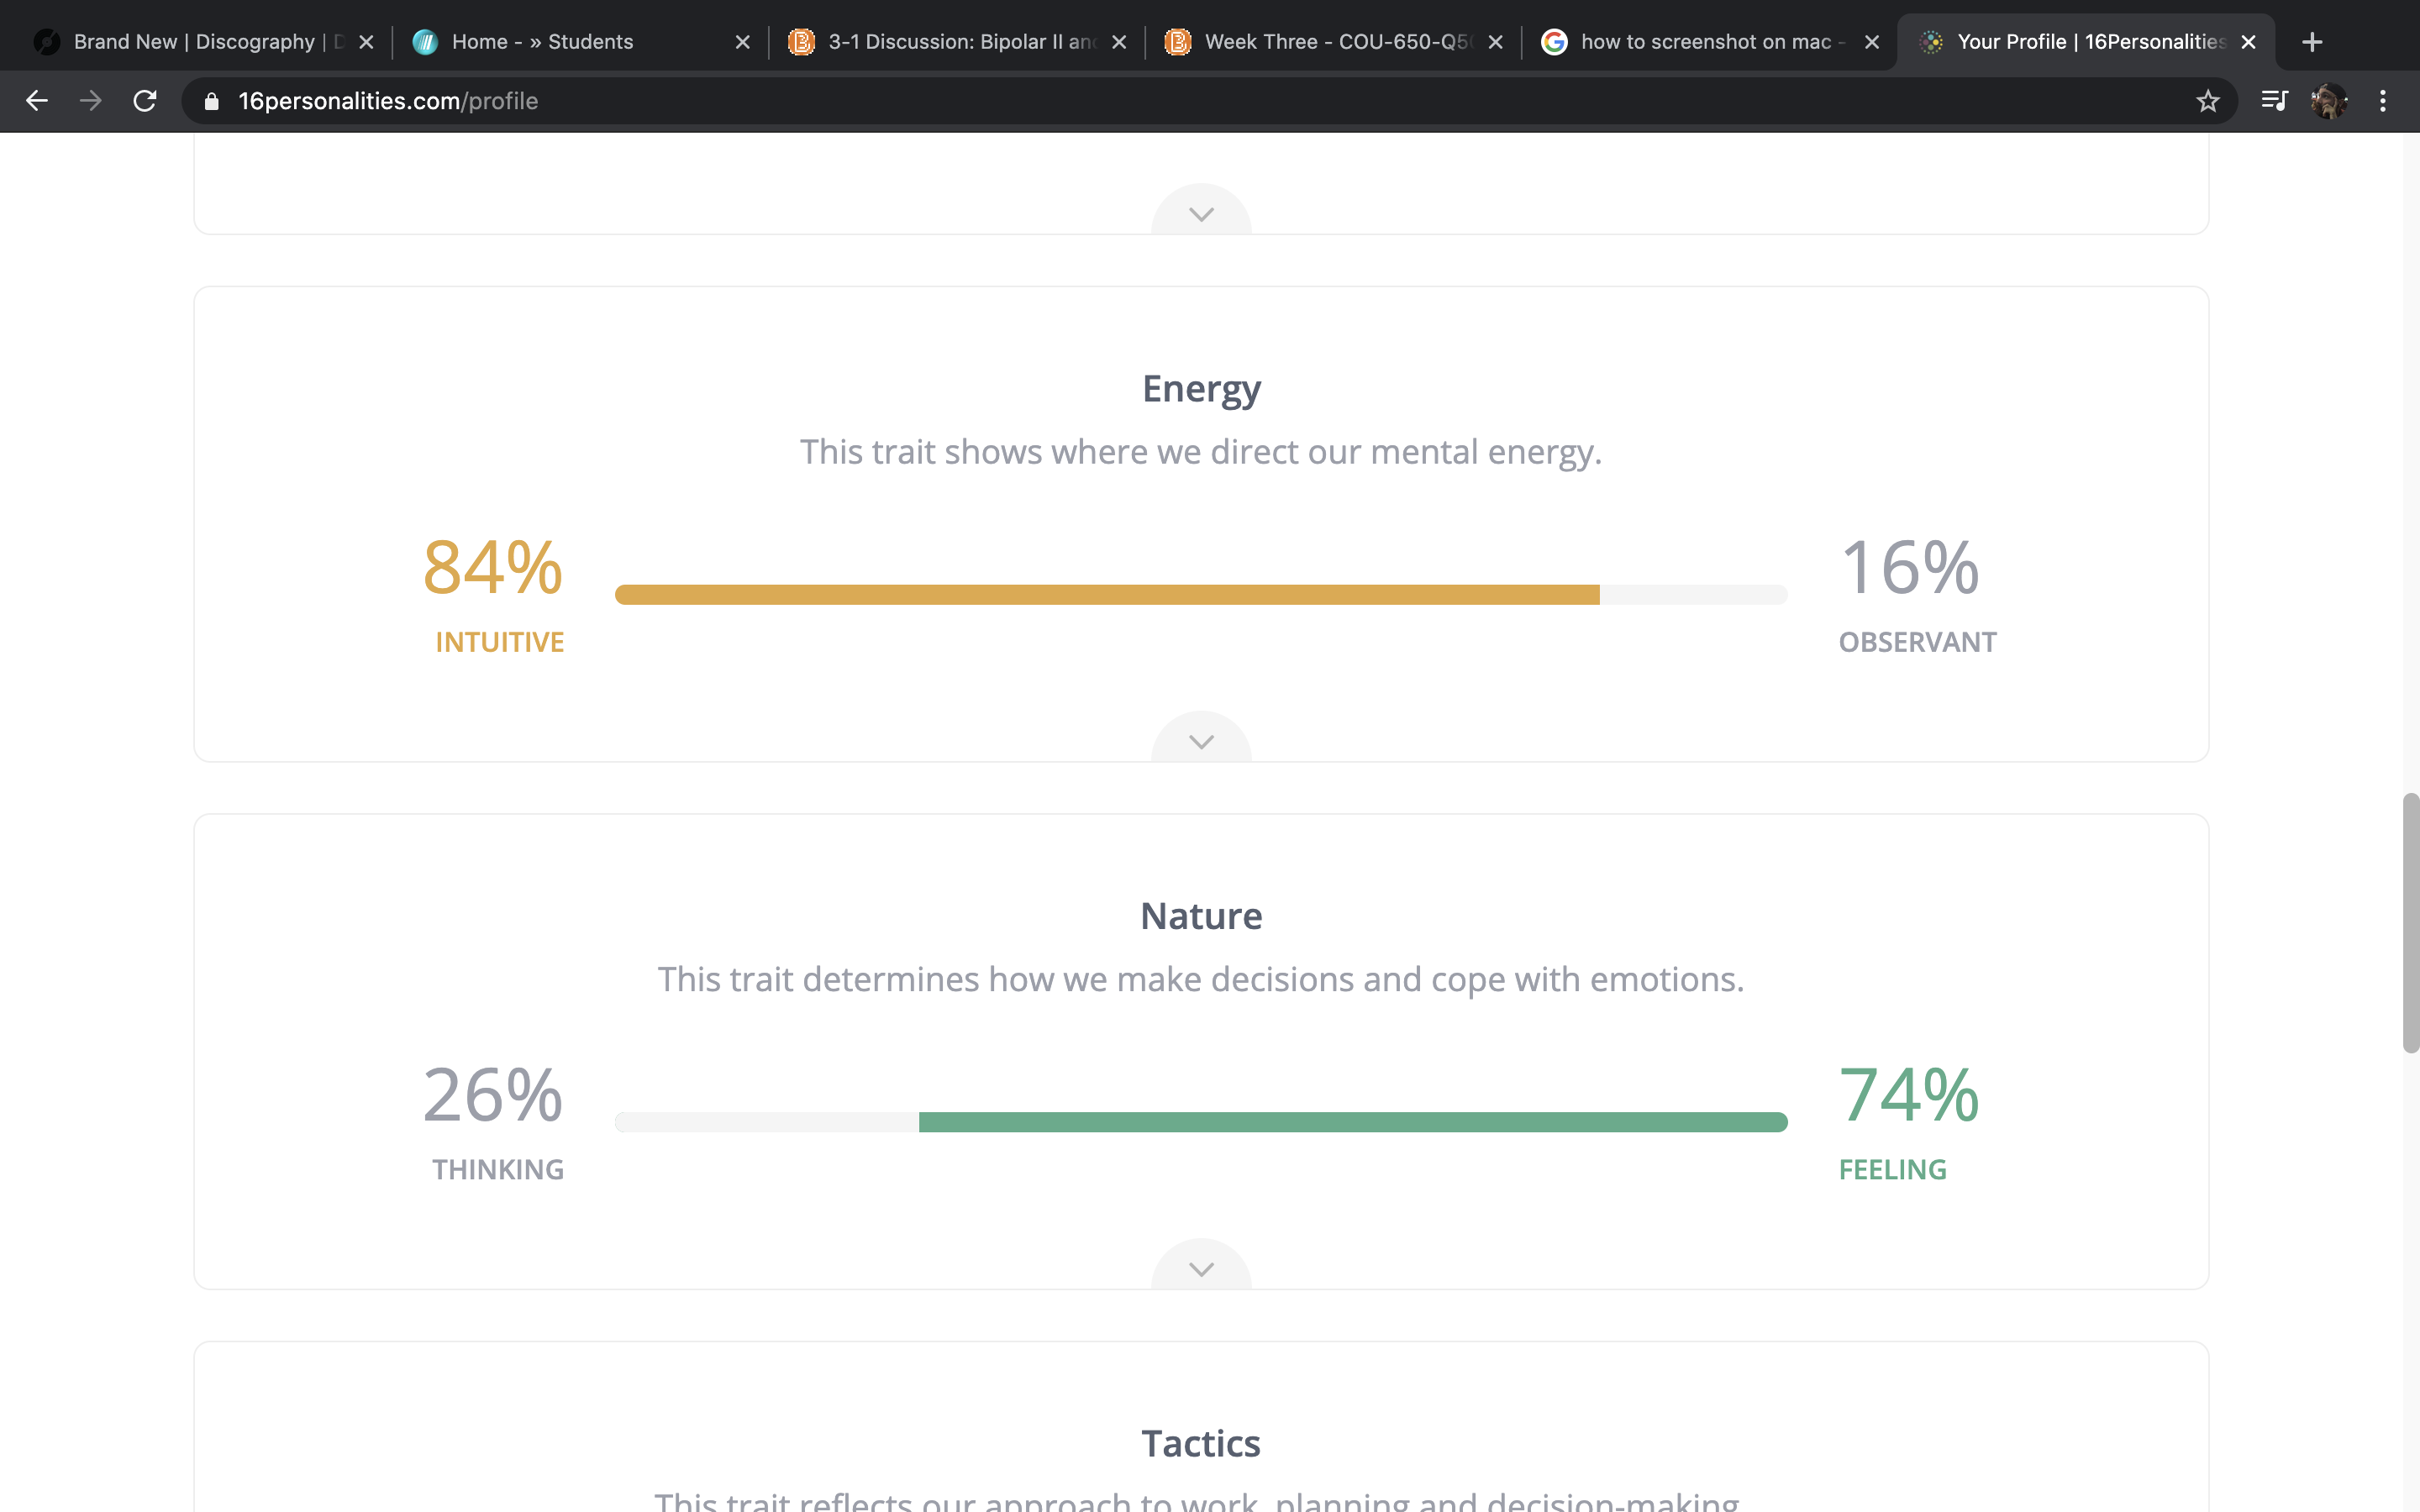Click the forward navigation arrow
This screenshot has width=2420, height=1512.
(91, 101)
